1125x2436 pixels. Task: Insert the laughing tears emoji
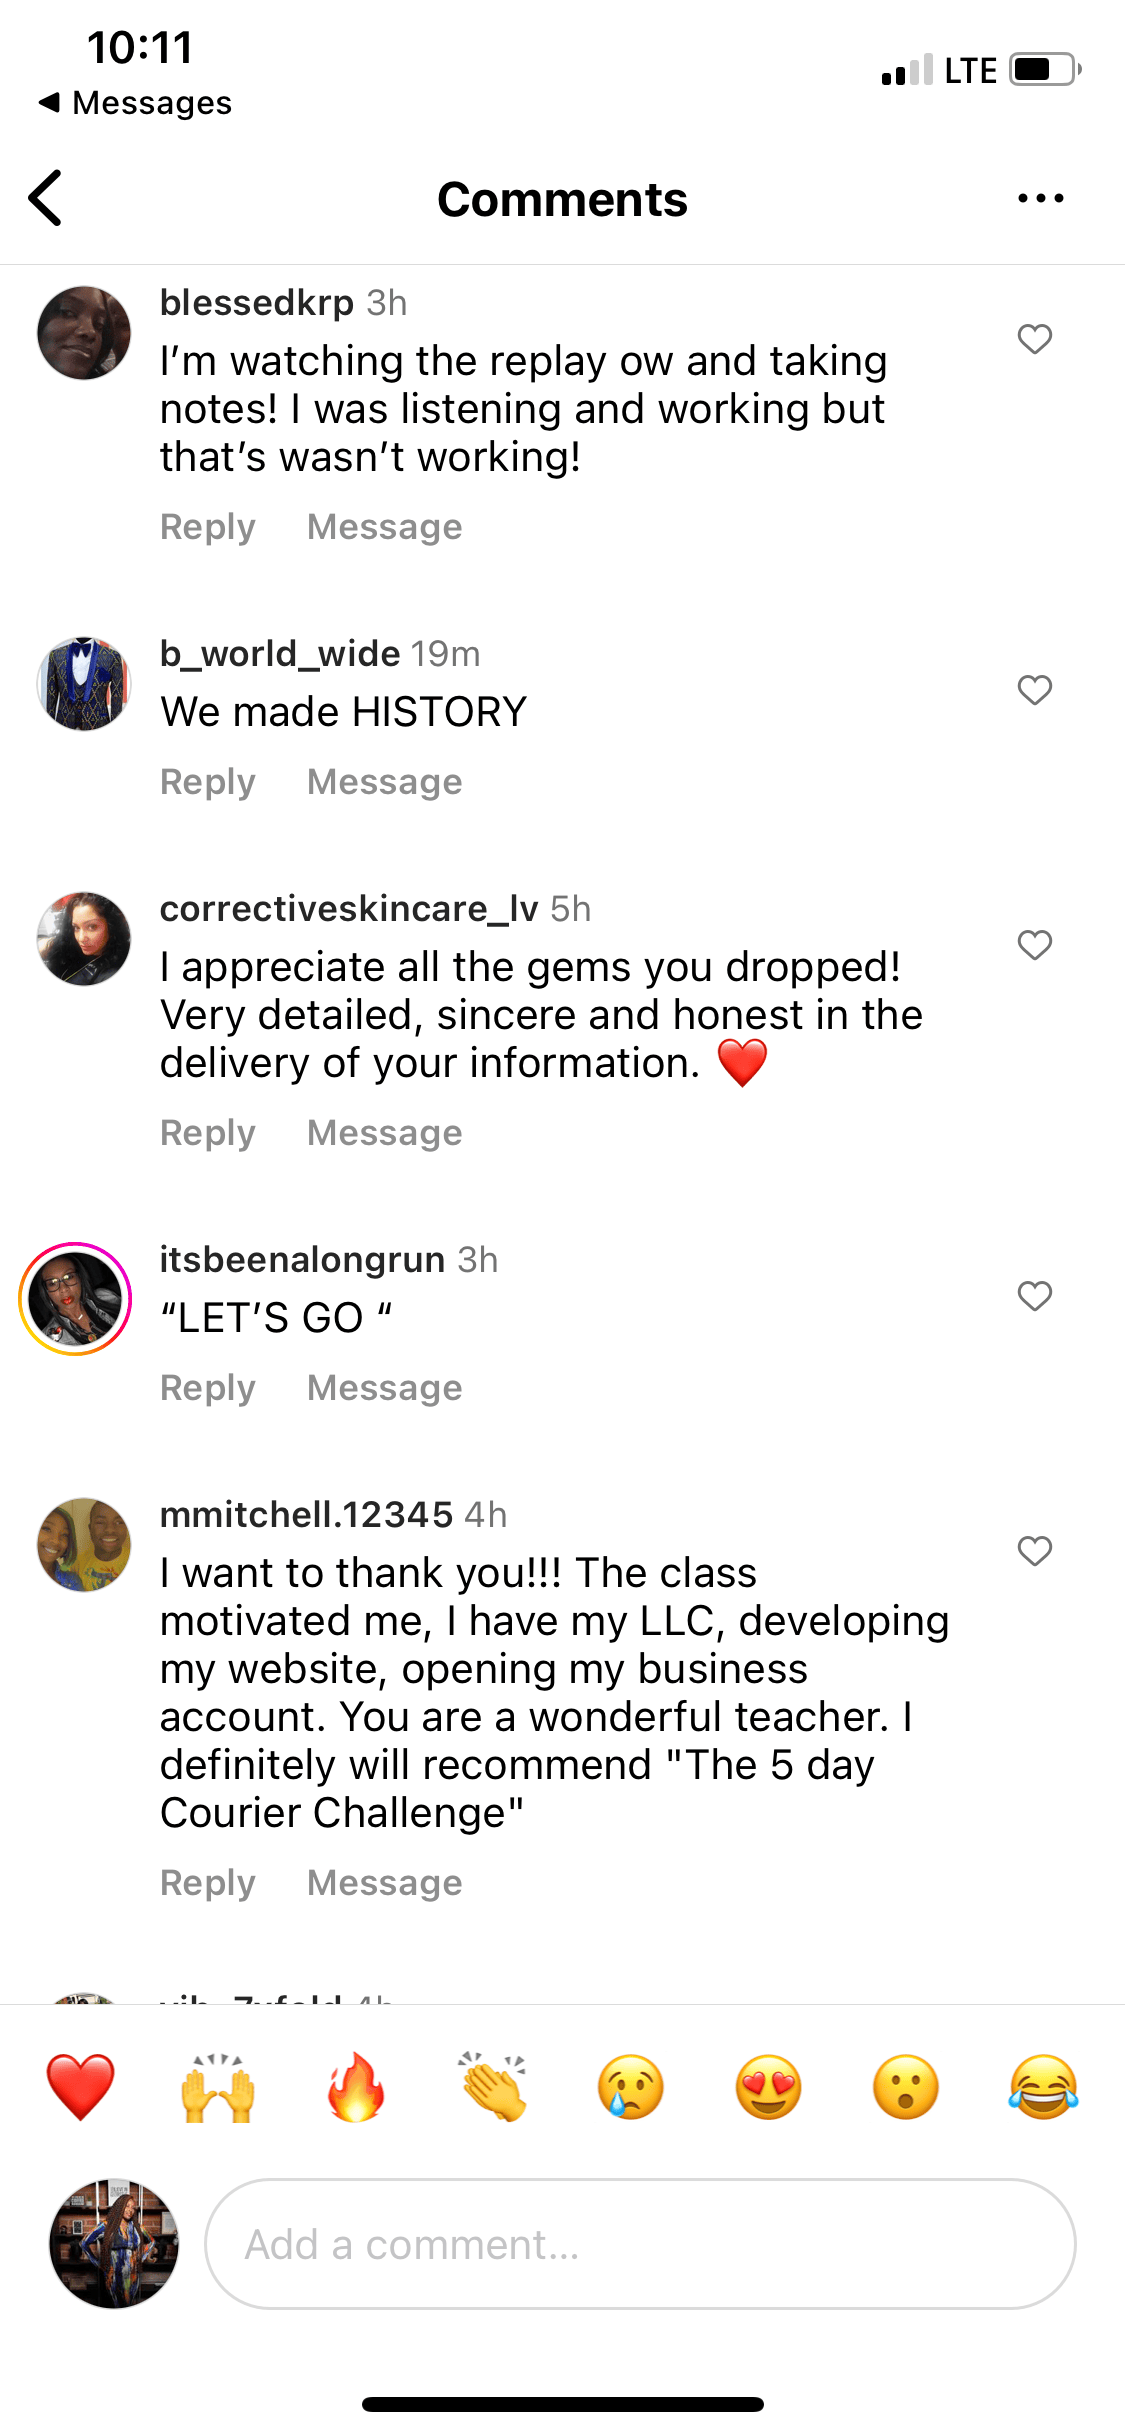(x=1043, y=2087)
